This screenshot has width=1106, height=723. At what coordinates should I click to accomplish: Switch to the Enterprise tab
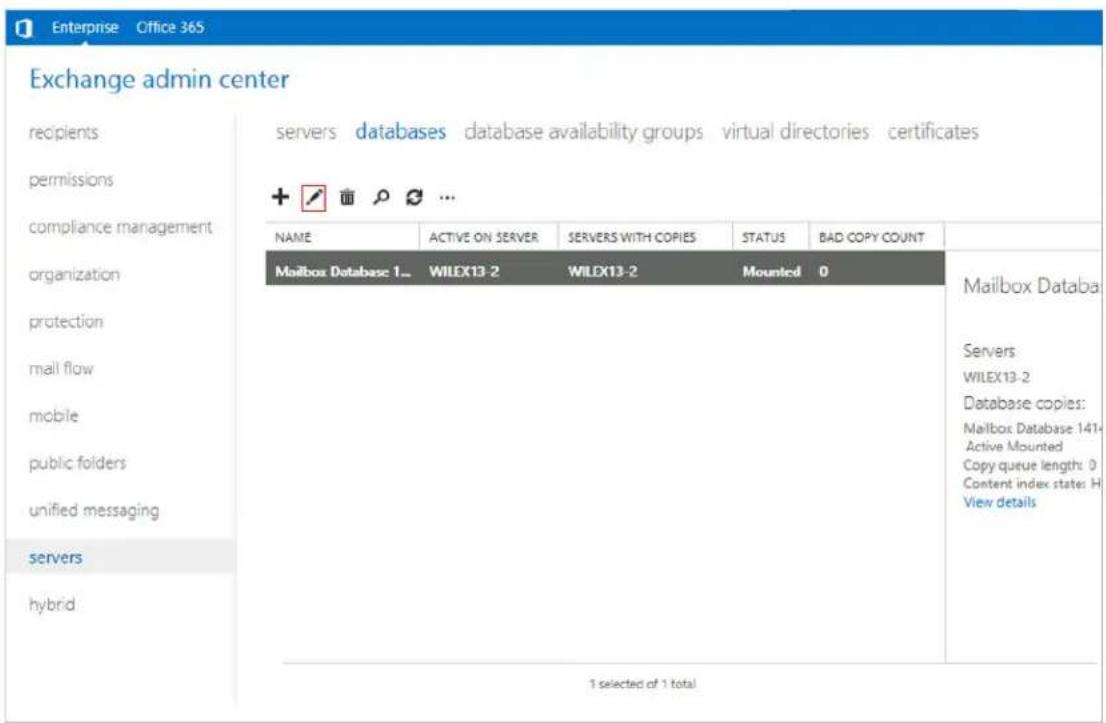[85, 28]
